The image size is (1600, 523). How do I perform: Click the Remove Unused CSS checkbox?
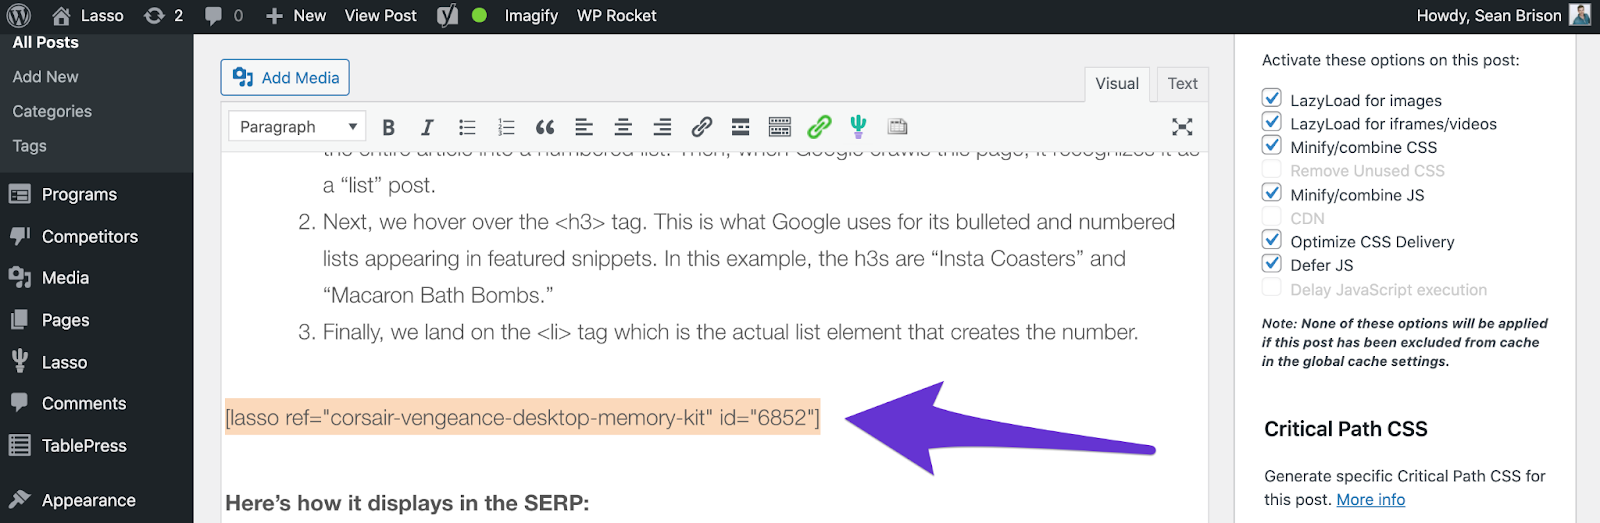pos(1272,169)
